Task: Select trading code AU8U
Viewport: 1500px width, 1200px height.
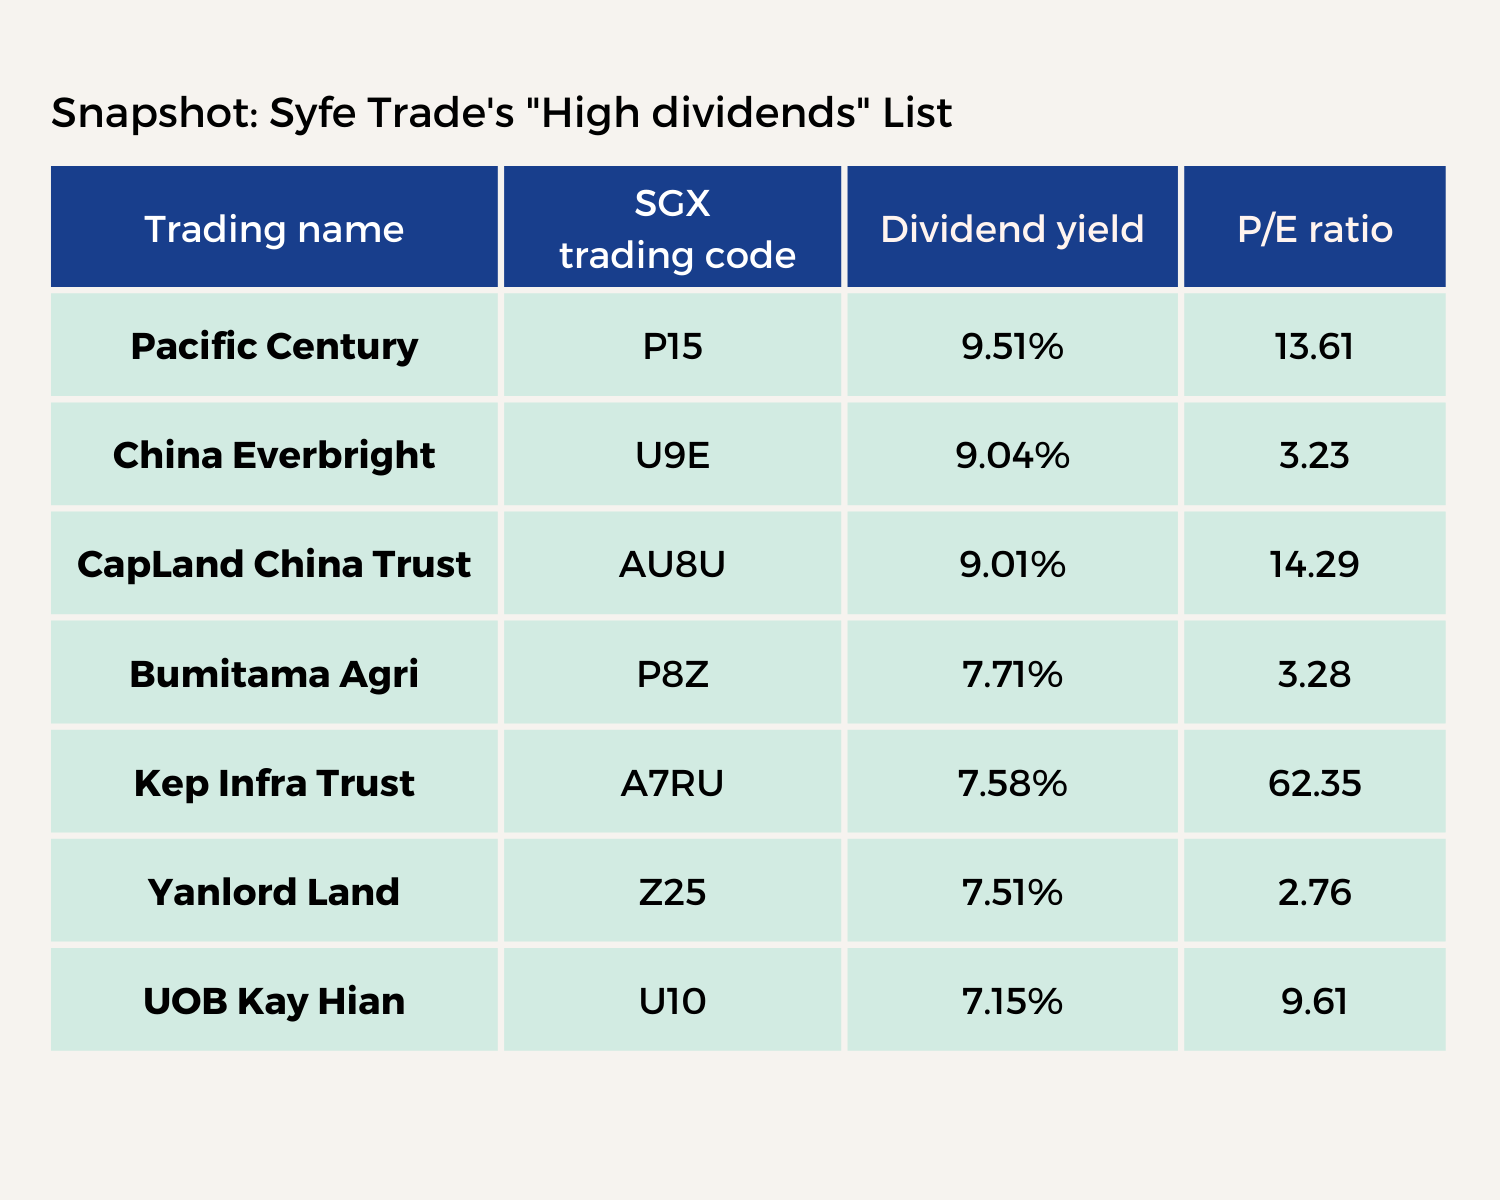Action: click(x=673, y=564)
